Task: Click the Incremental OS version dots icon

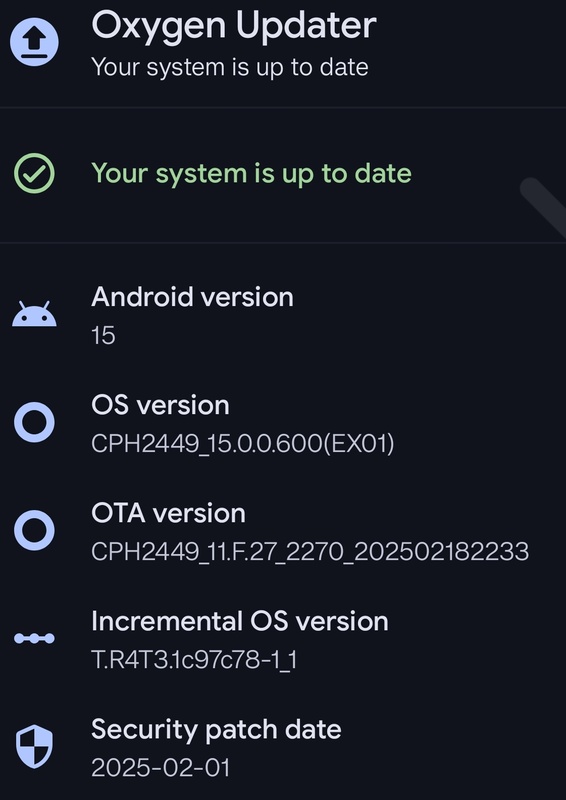Action: [34, 638]
